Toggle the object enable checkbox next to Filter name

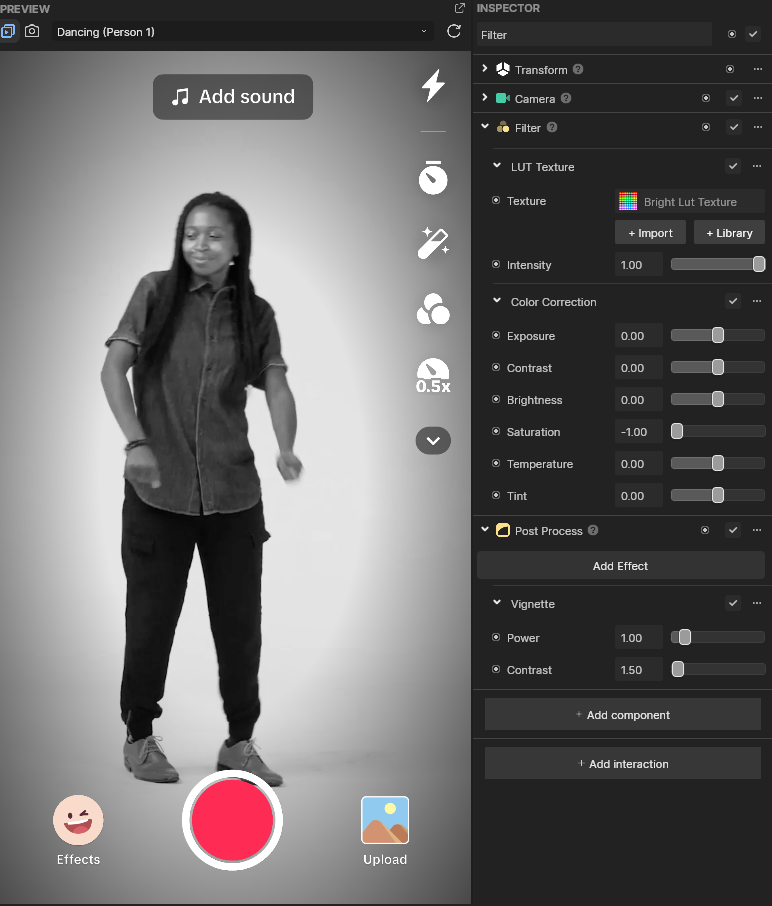click(x=753, y=34)
